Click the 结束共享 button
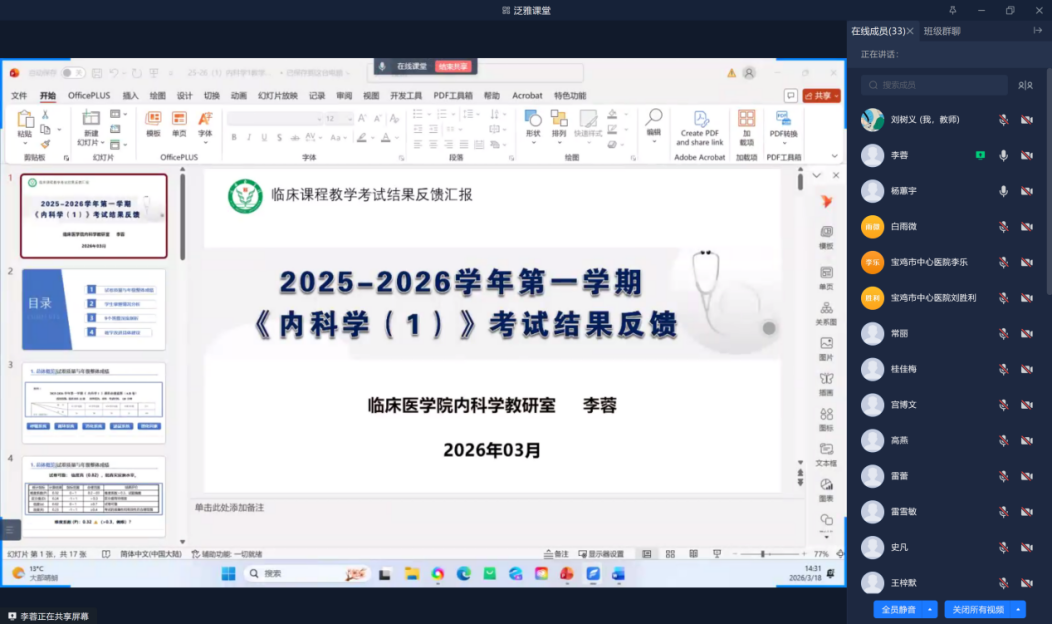The width and height of the screenshot is (1052, 624). pyautogui.click(x=453, y=66)
